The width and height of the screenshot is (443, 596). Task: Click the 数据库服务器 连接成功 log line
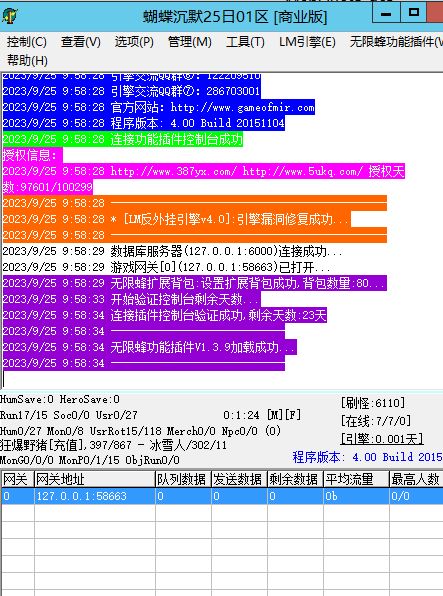173,251
